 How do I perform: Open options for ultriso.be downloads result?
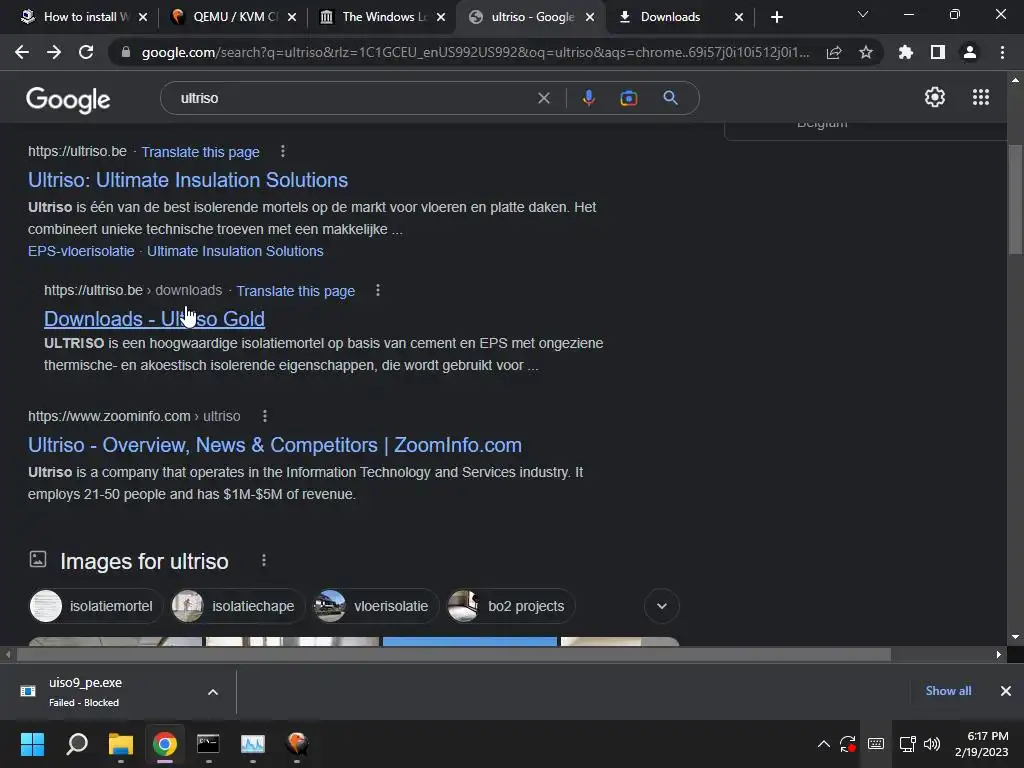[x=378, y=290]
